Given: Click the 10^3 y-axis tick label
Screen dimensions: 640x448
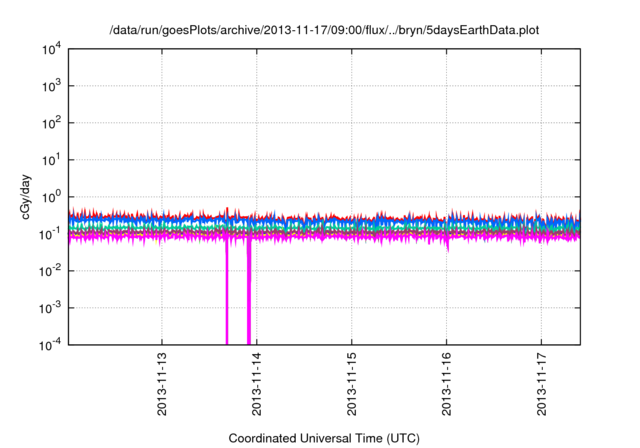Looking at the screenshot, I should (x=51, y=86).
